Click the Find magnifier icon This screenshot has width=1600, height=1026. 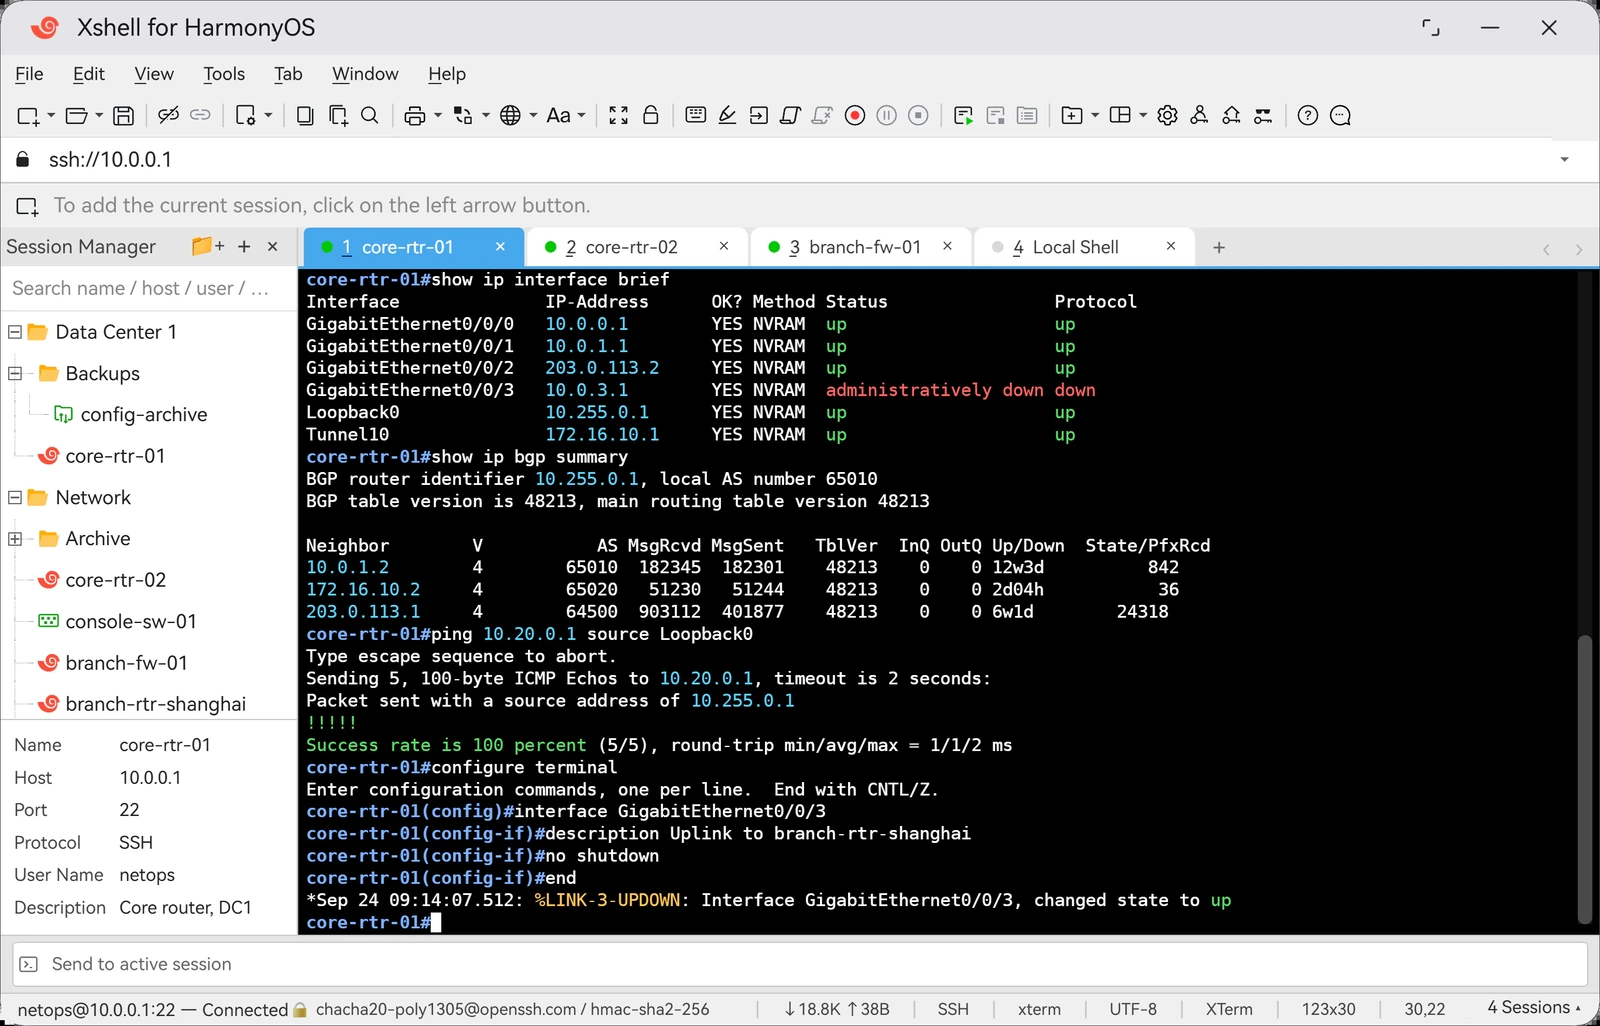[369, 115]
